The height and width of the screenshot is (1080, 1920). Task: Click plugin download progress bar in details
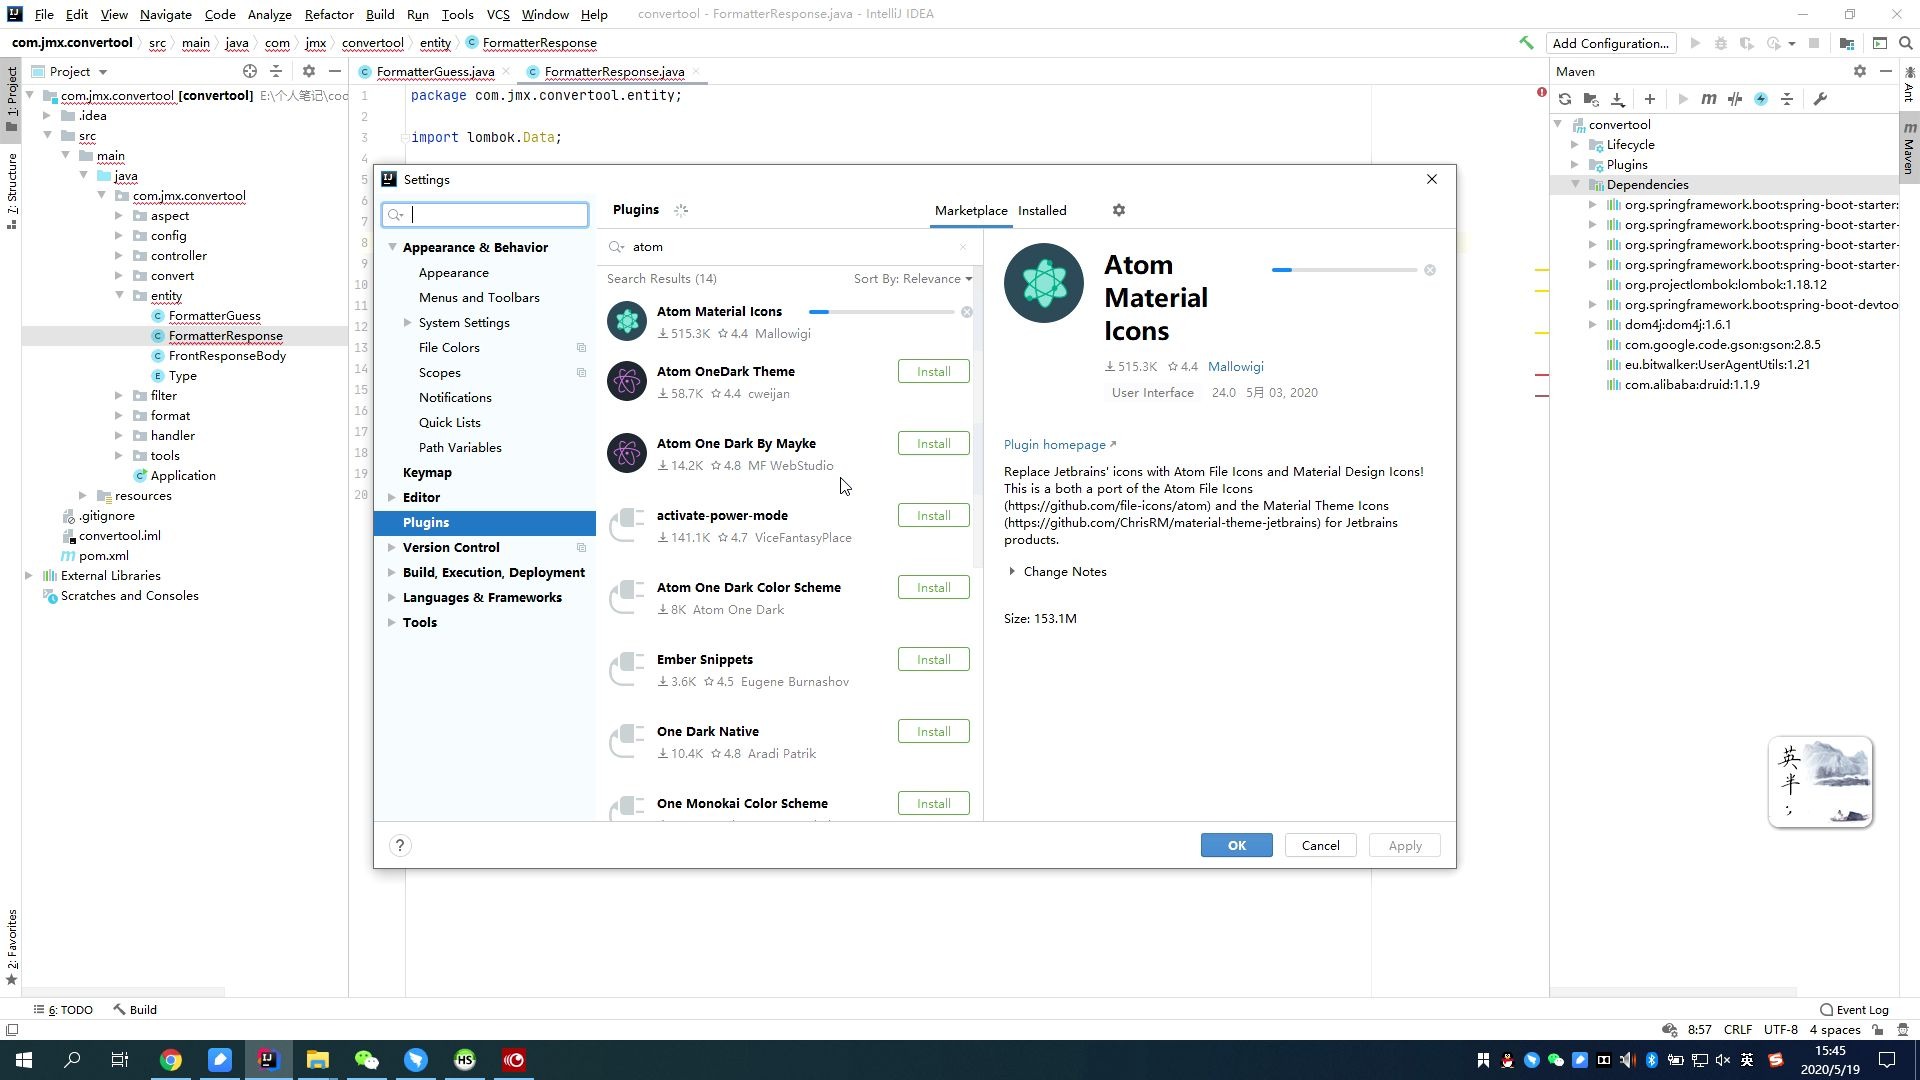coord(1344,270)
